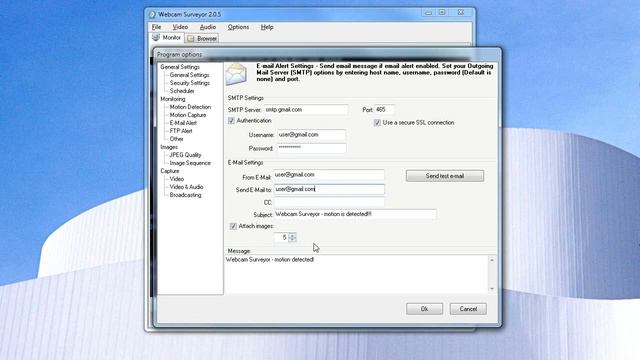
Task: Click inside the Message text area
Action: coord(356,274)
